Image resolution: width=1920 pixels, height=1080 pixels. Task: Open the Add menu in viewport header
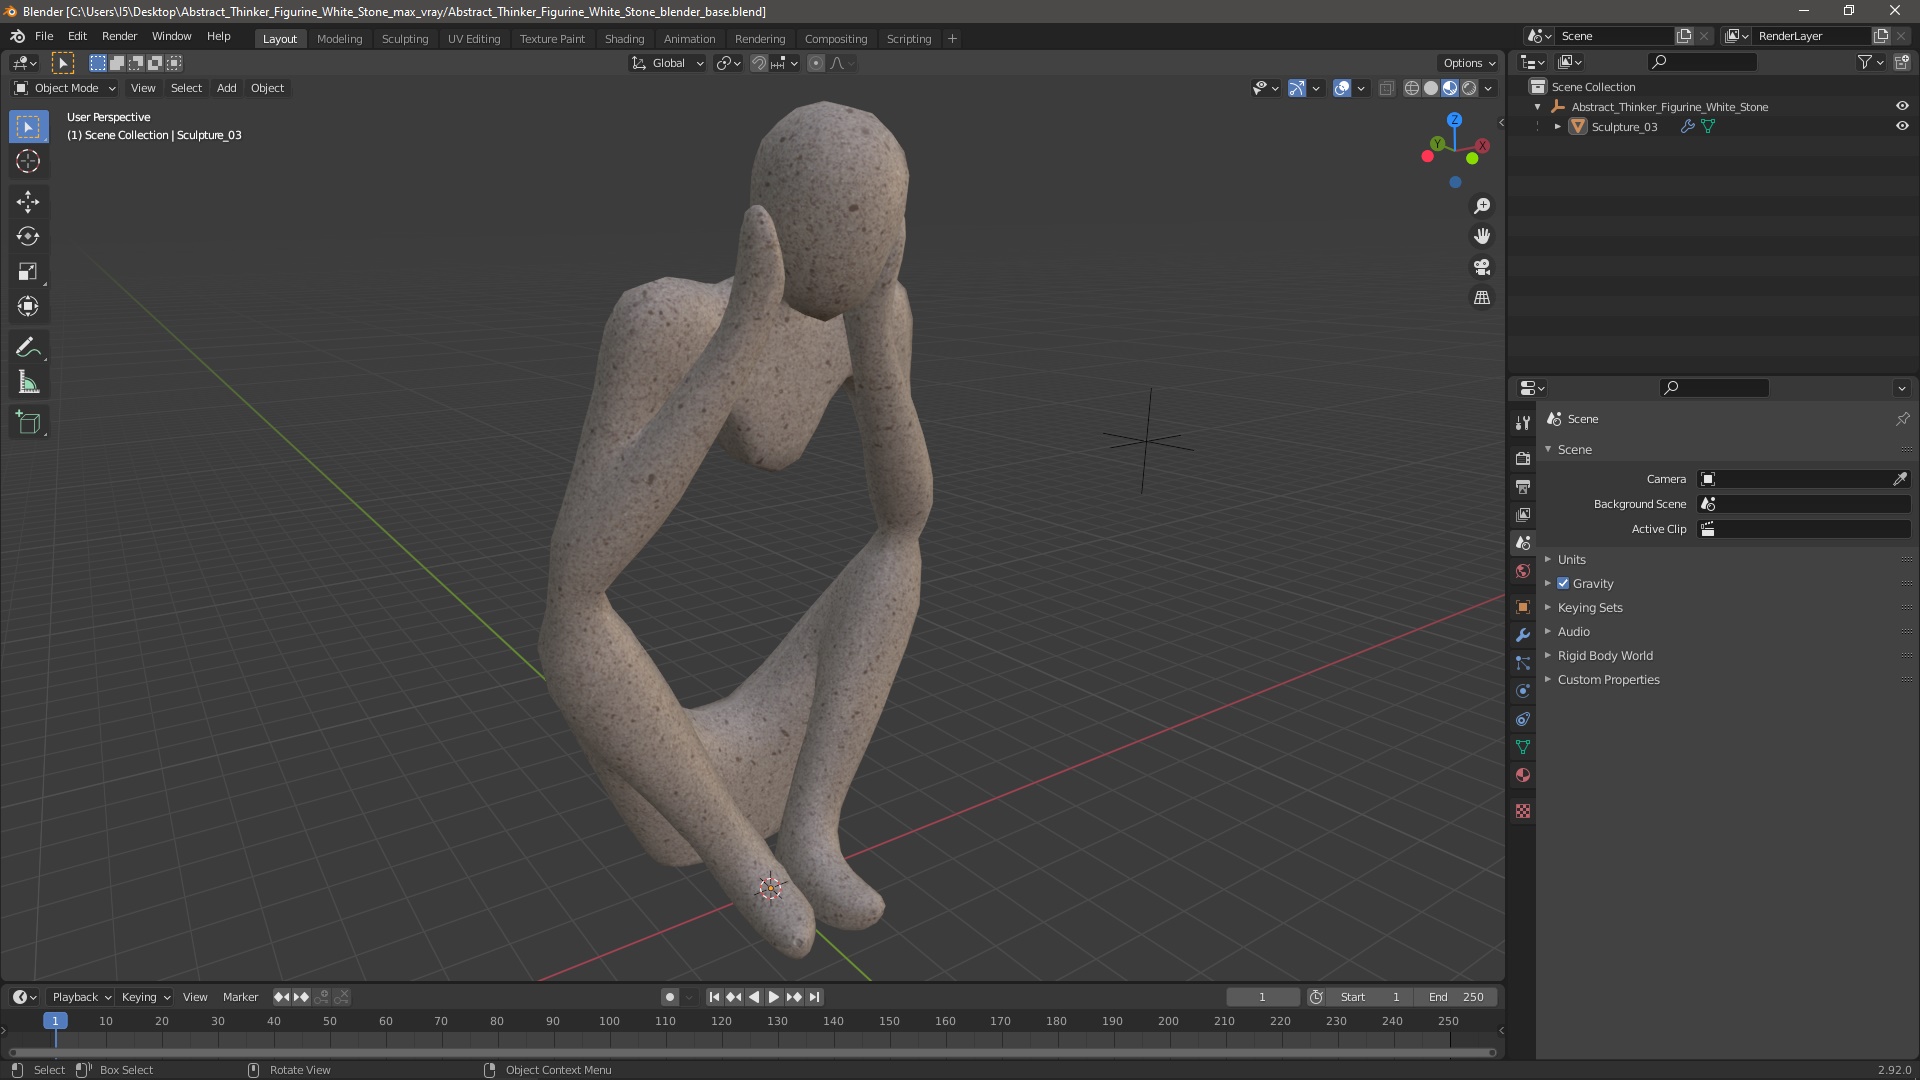pos(227,88)
